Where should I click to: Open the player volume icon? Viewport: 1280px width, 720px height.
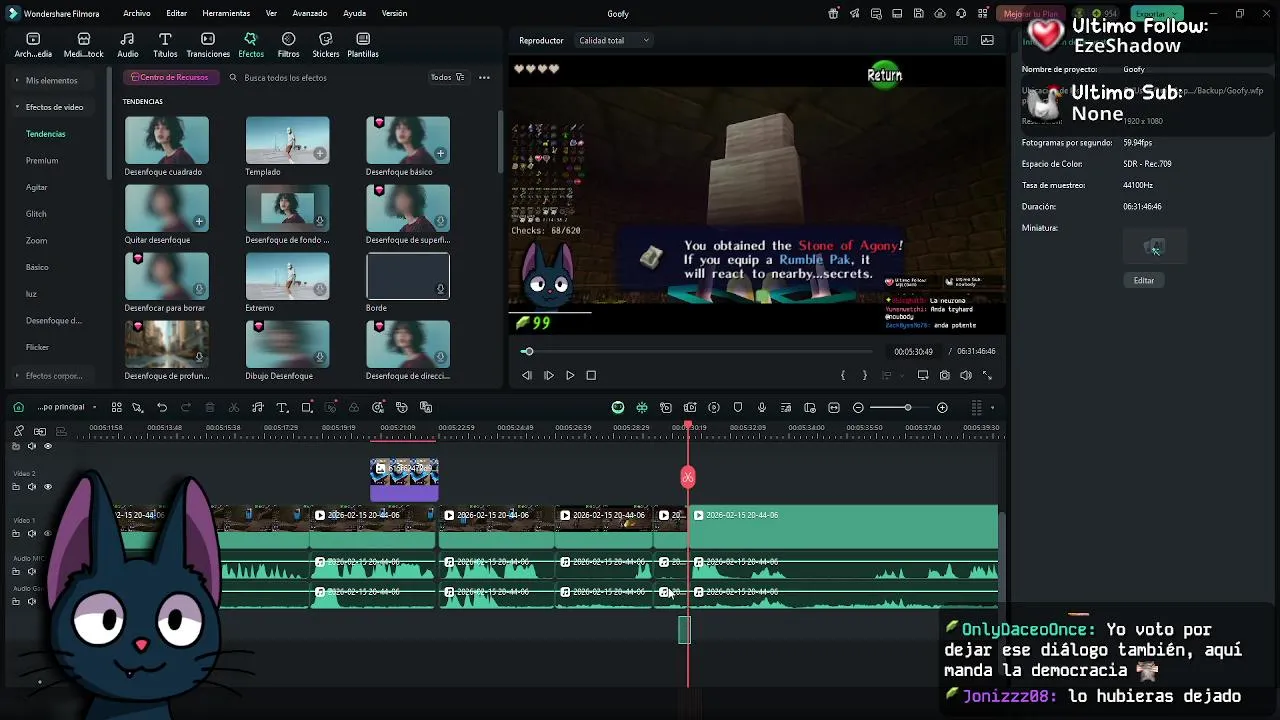966,375
